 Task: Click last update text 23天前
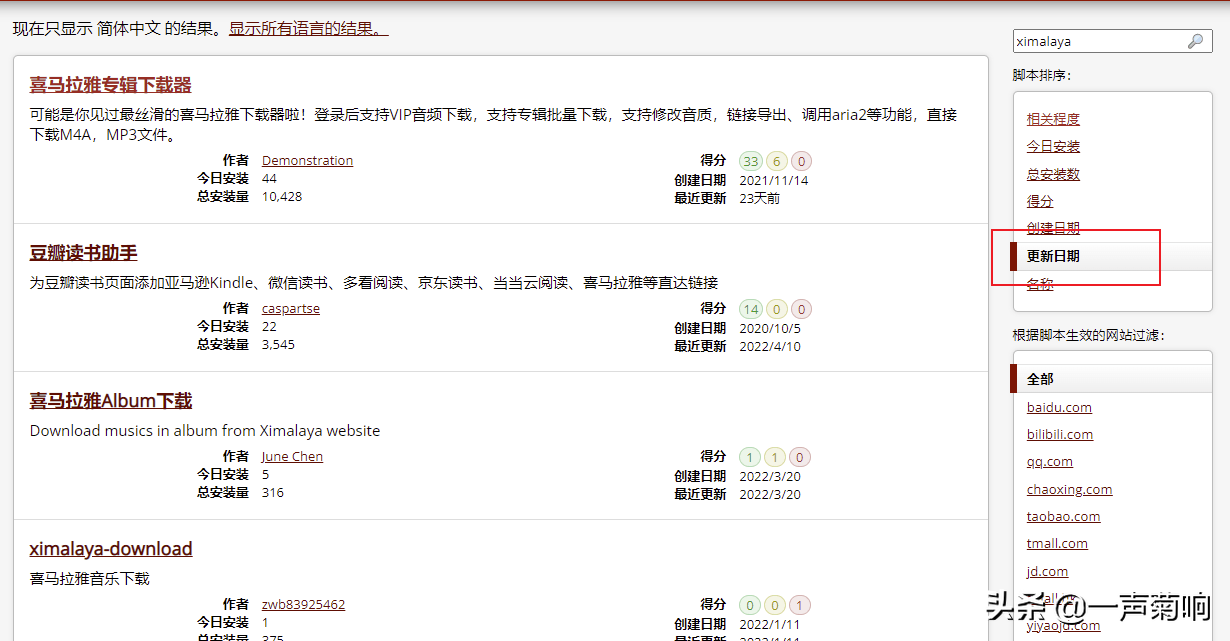(x=760, y=198)
